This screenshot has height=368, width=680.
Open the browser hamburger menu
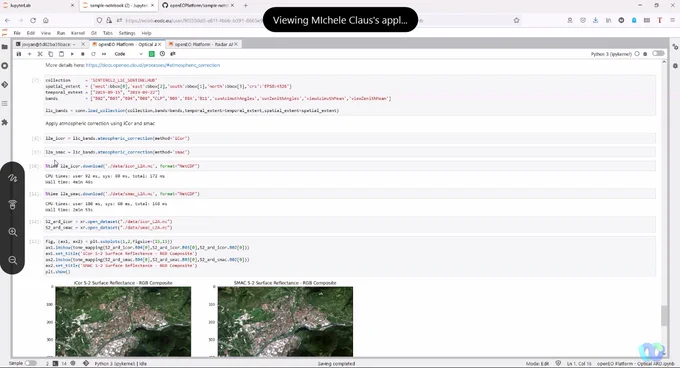click(673, 20)
